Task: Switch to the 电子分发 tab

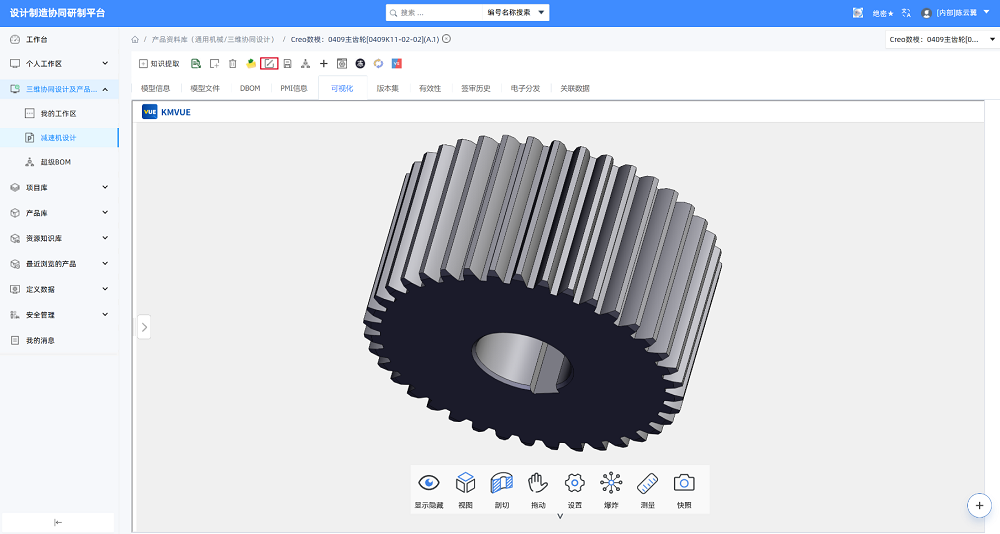Action: 526,89
